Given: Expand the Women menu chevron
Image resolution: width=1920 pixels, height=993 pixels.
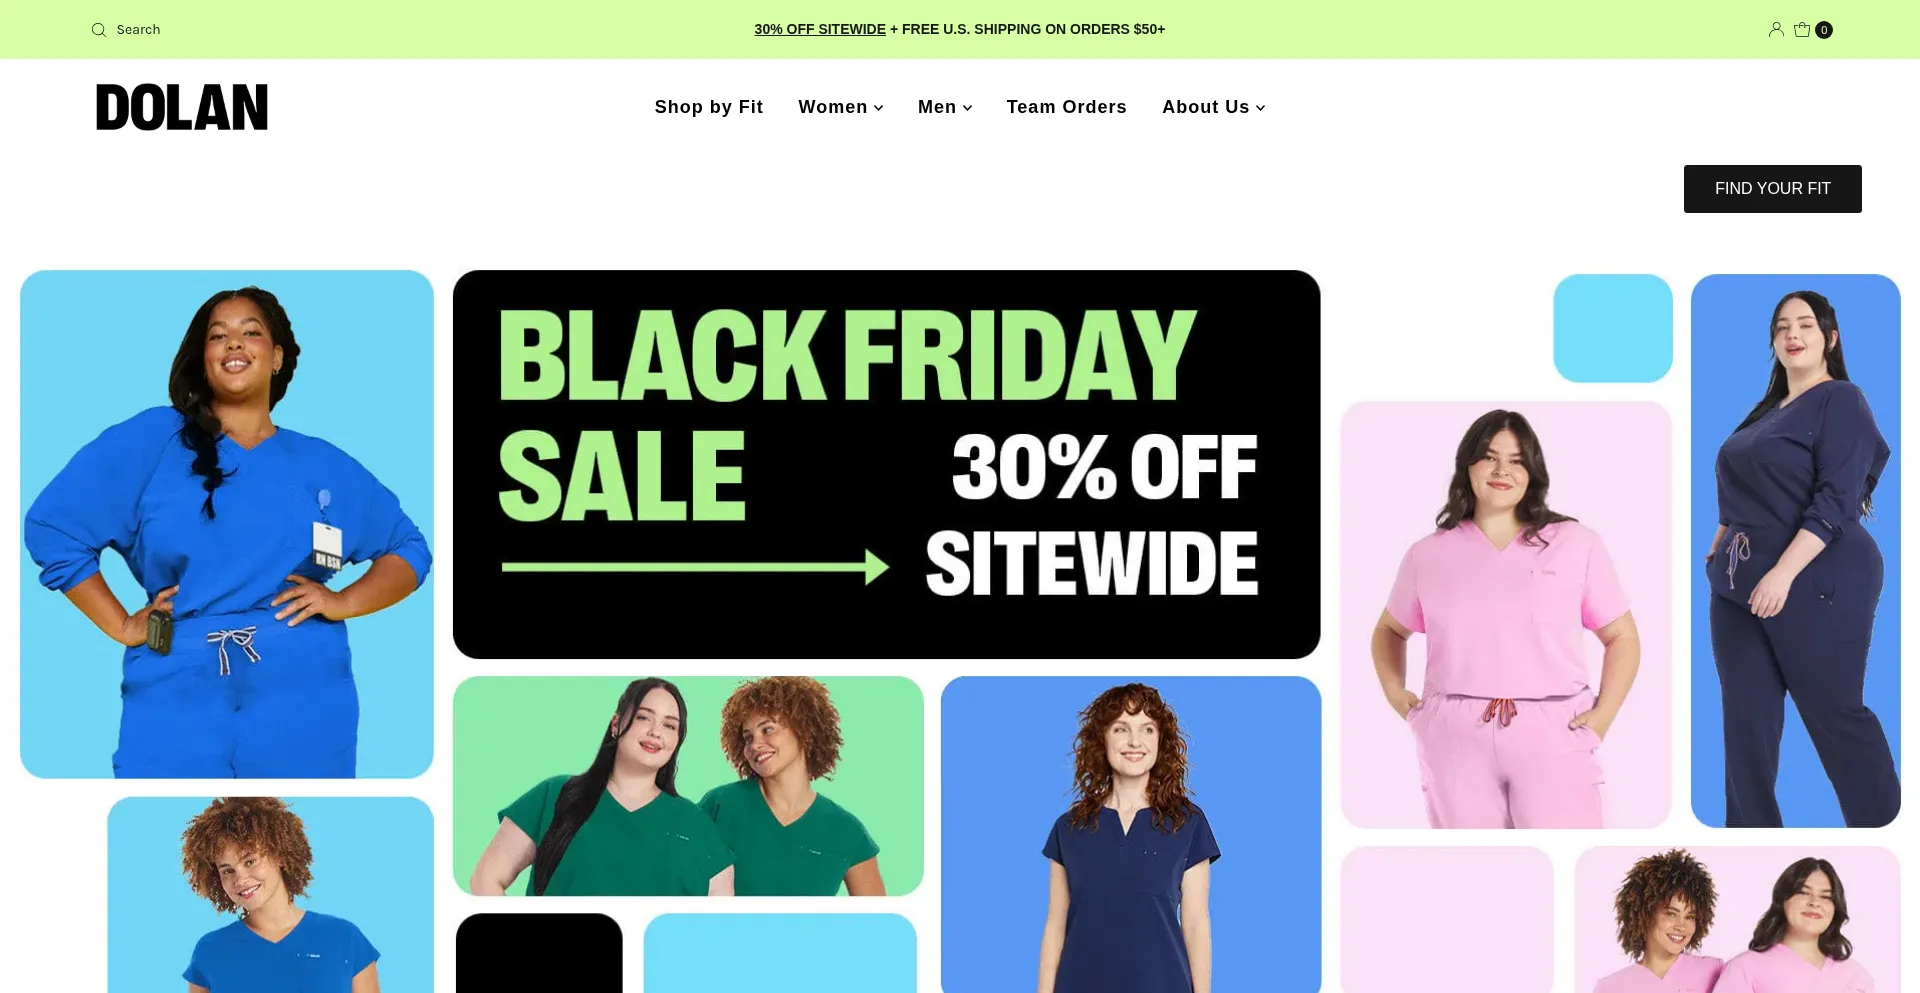Looking at the screenshot, I should [879, 108].
